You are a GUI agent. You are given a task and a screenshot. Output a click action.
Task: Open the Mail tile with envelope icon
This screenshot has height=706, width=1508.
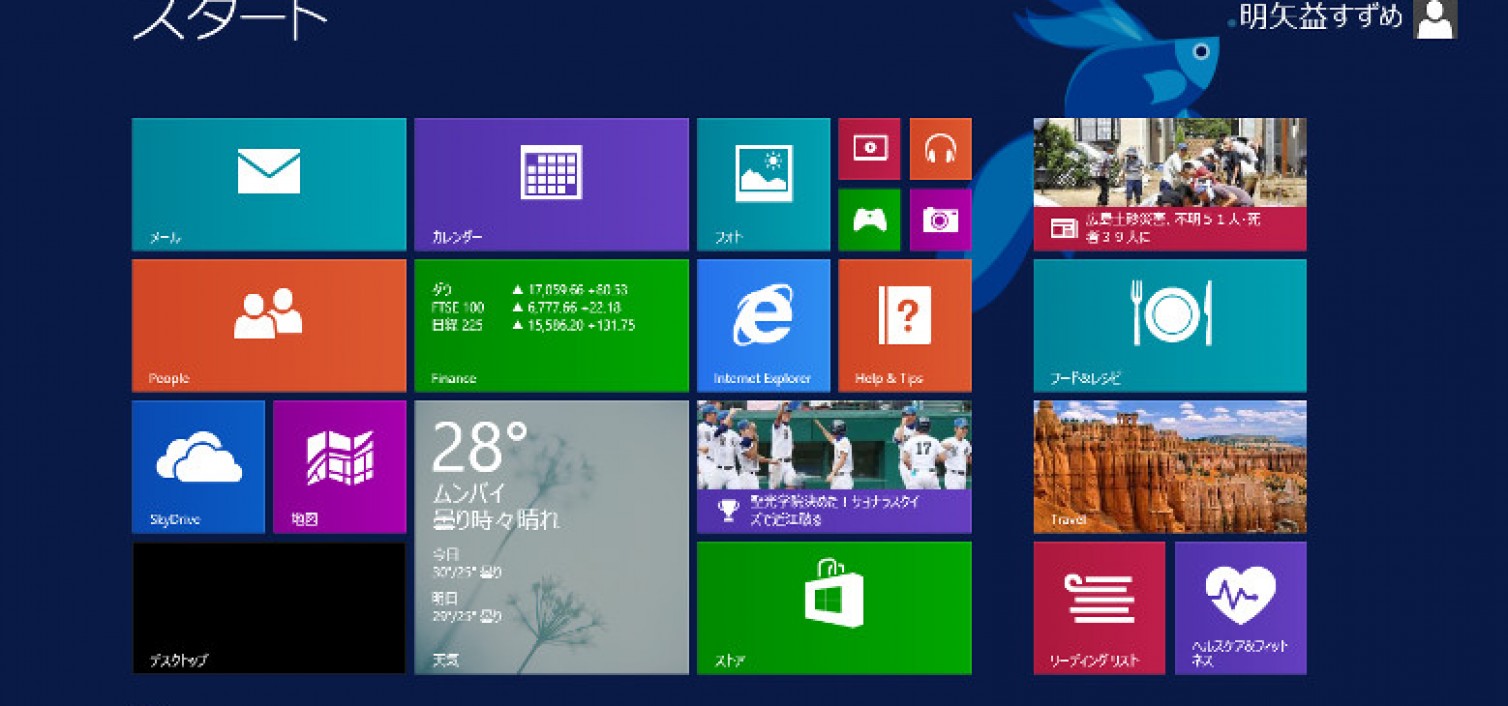[269, 184]
